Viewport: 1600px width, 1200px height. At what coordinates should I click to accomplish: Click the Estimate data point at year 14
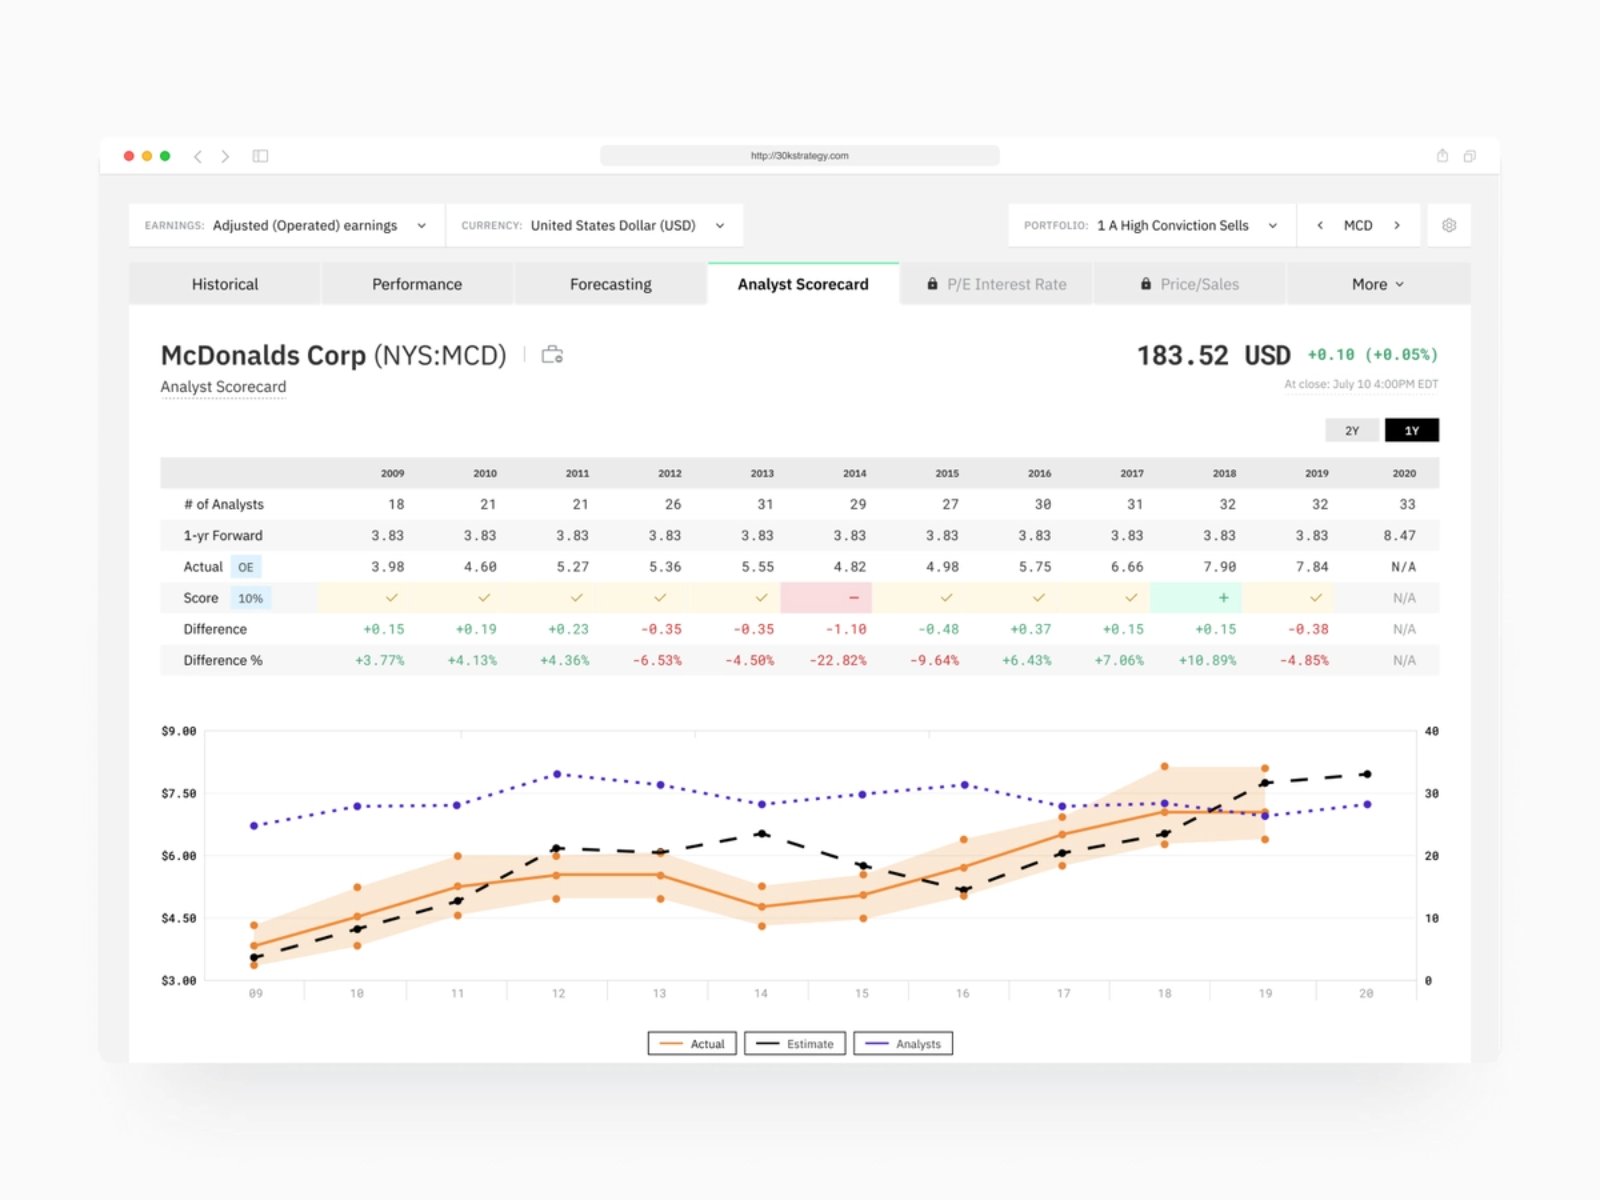pos(761,833)
